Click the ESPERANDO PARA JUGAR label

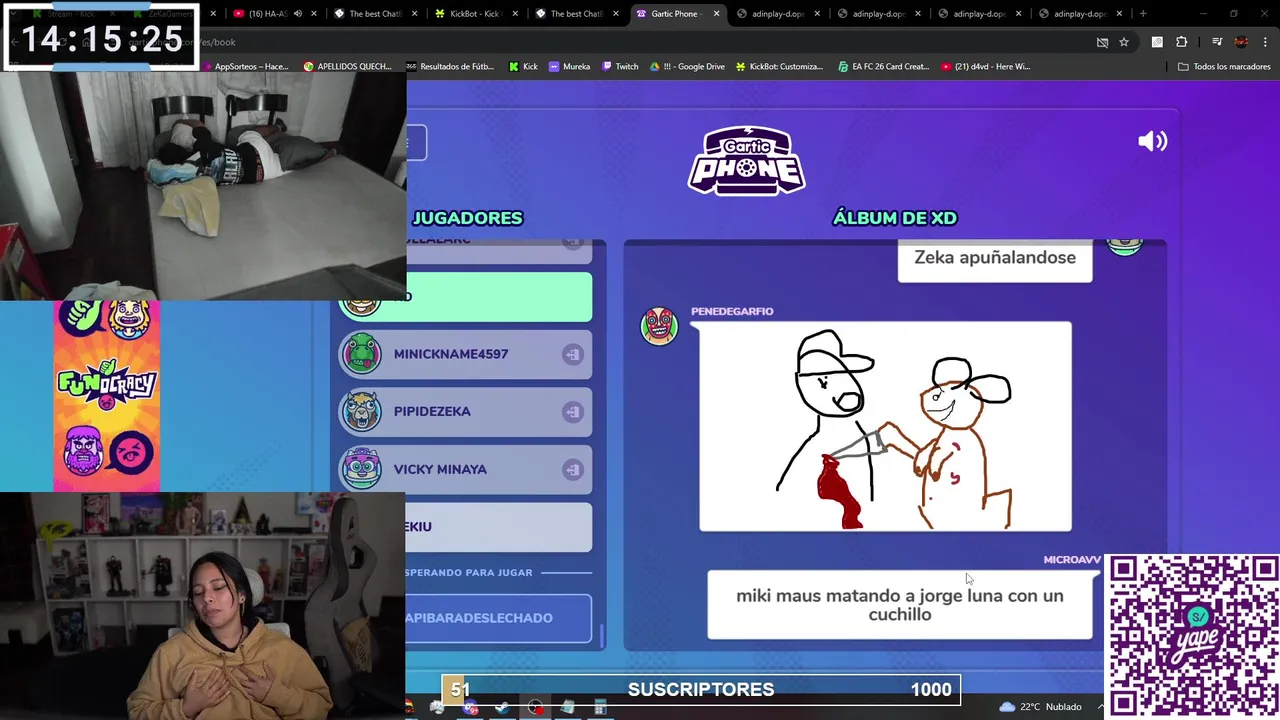(x=469, y=573)
